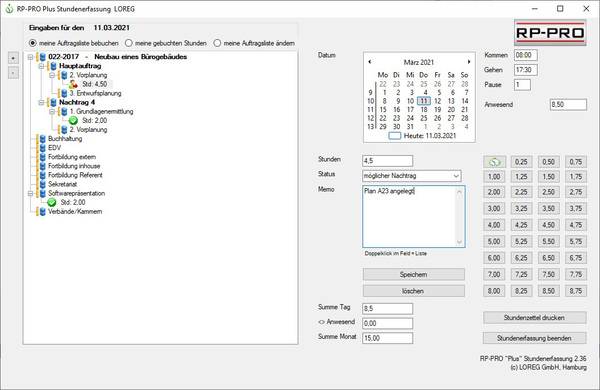The image size is (600, 390).
Task: Select the 3. Entwurfsplanung tree entry
Action: [x=95, y=93]
